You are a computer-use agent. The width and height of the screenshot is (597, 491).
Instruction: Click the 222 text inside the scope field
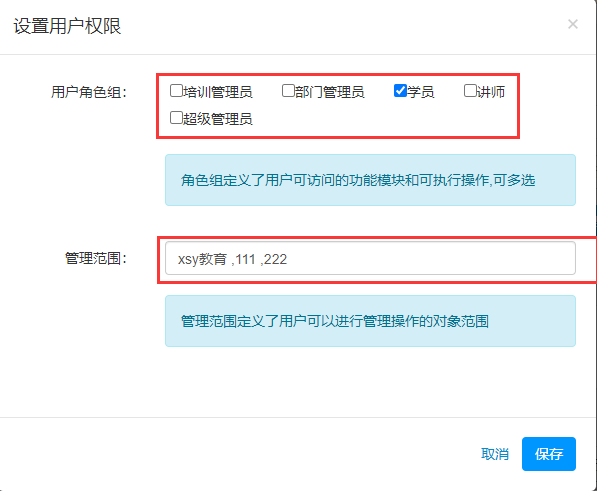click(275, 260)
